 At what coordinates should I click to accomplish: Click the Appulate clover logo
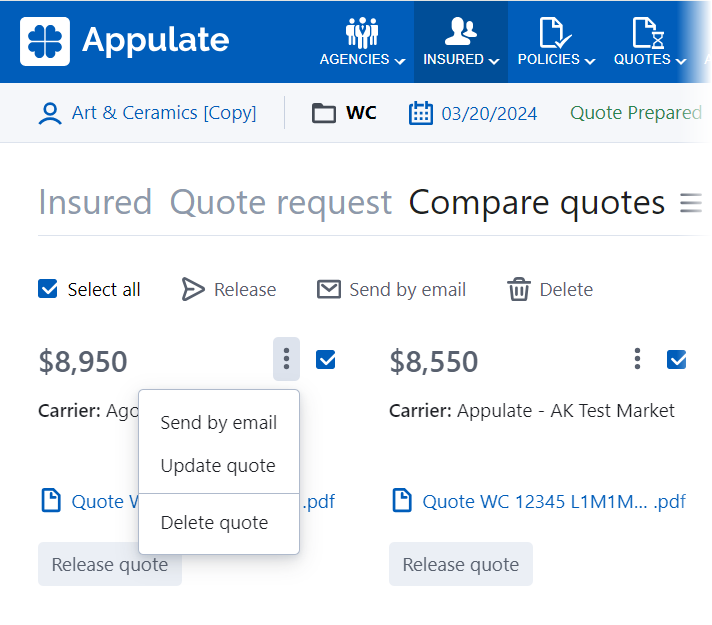[x=45, y=41]
